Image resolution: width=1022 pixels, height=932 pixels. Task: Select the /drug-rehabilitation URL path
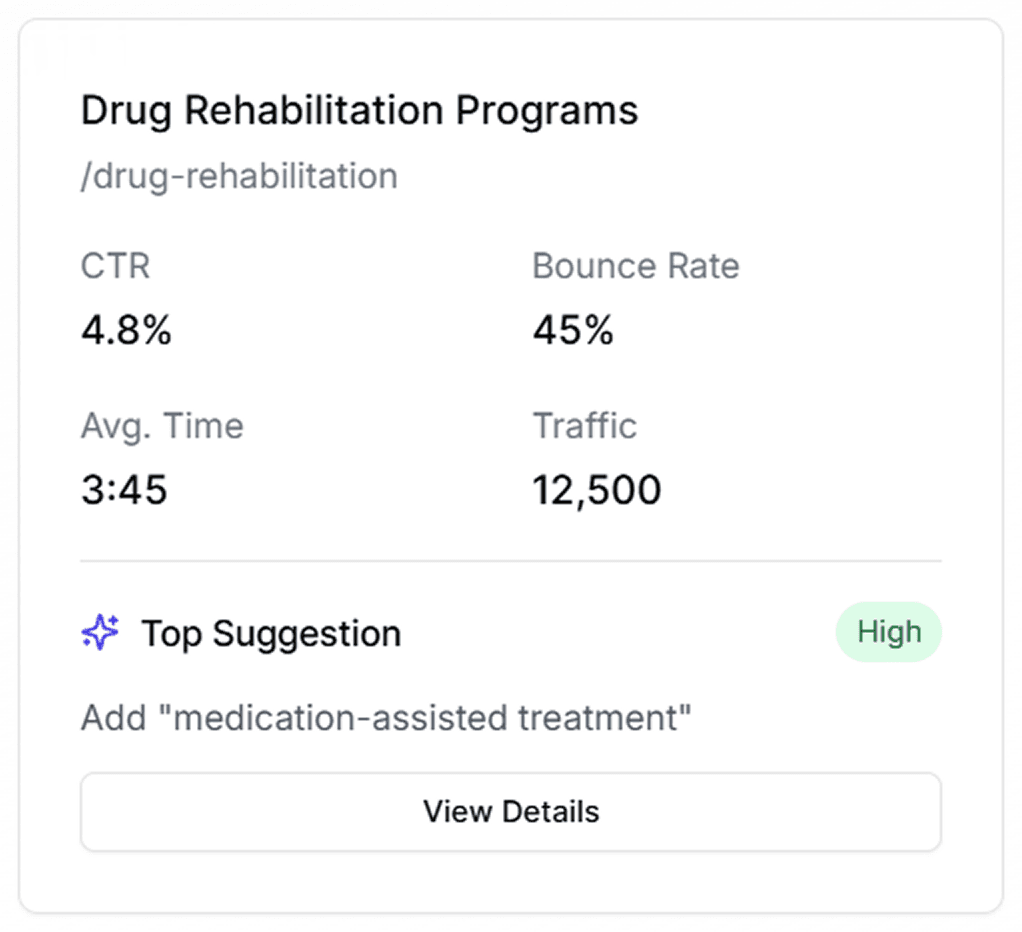(239, 176)
